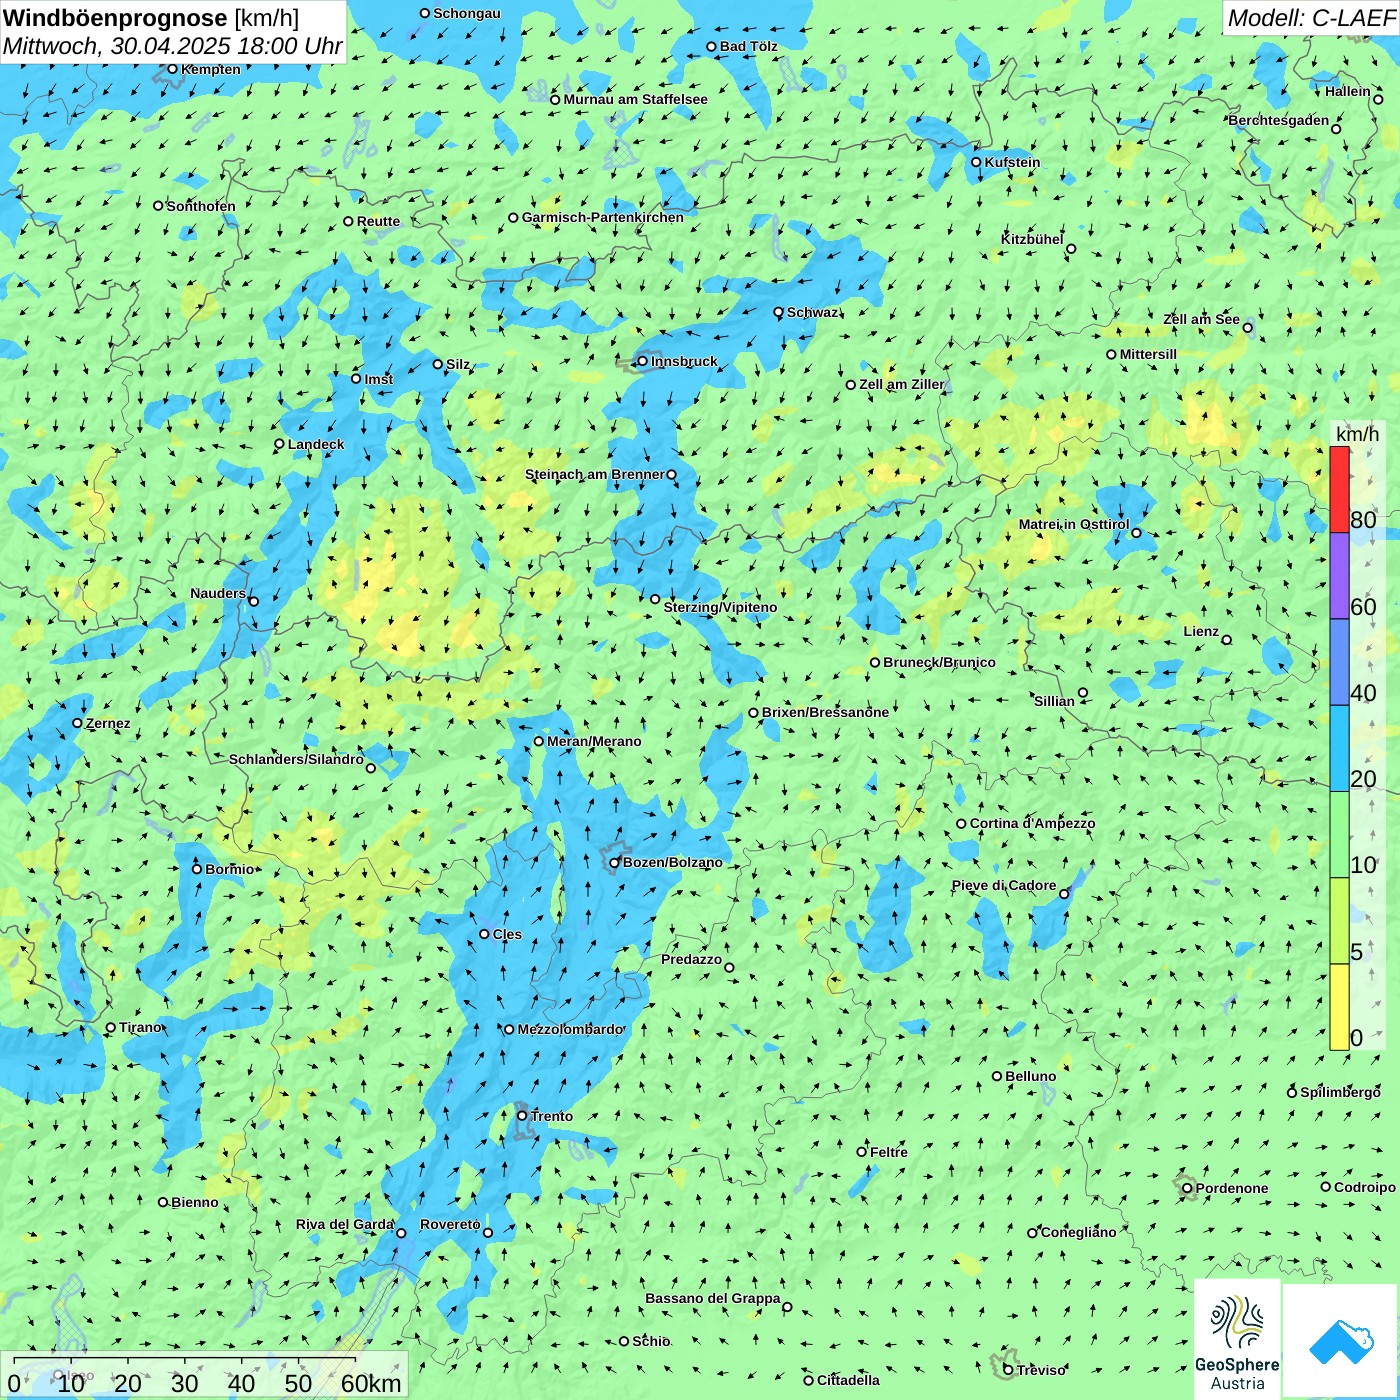Select the Belluno city label
Screen dimensions: 1400x1400
point(1031,1076)
